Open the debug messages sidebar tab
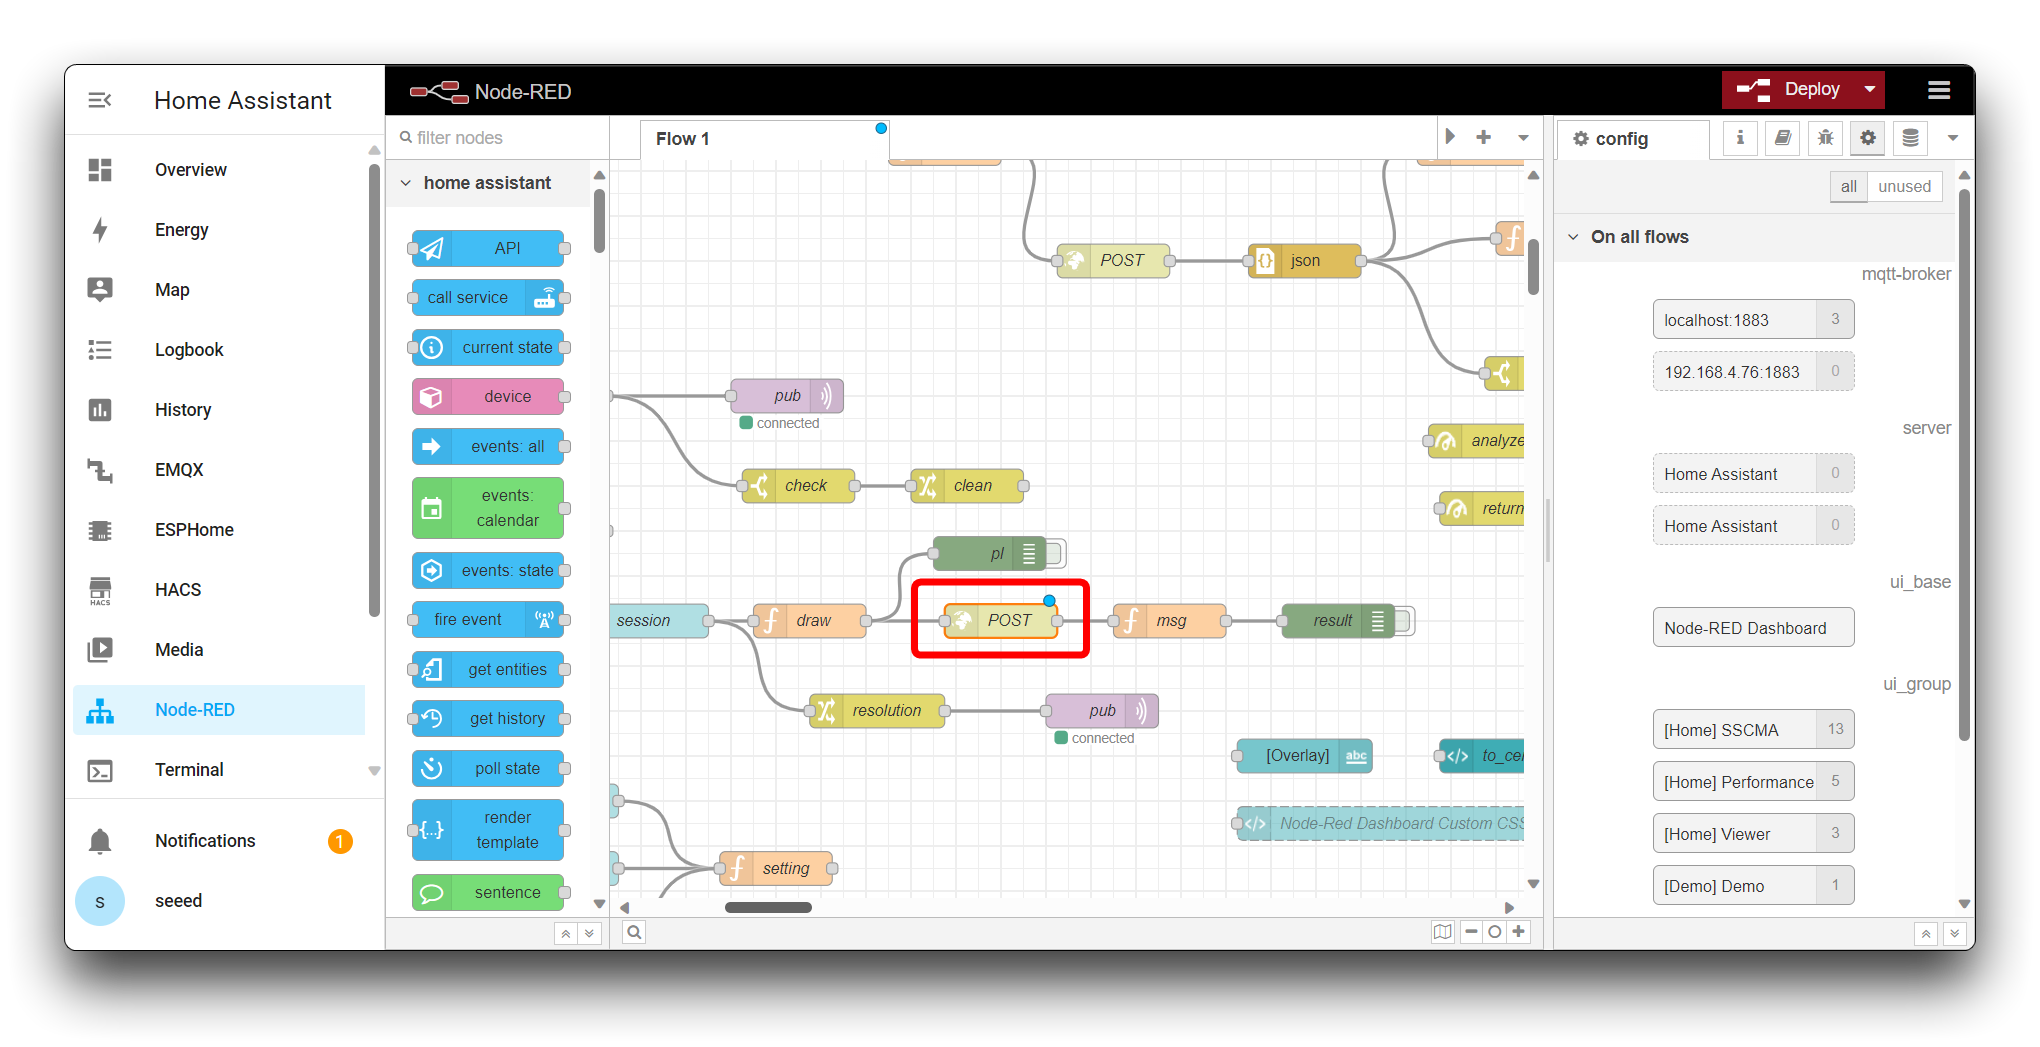 pyautogui.click(x=1825, y=138)
